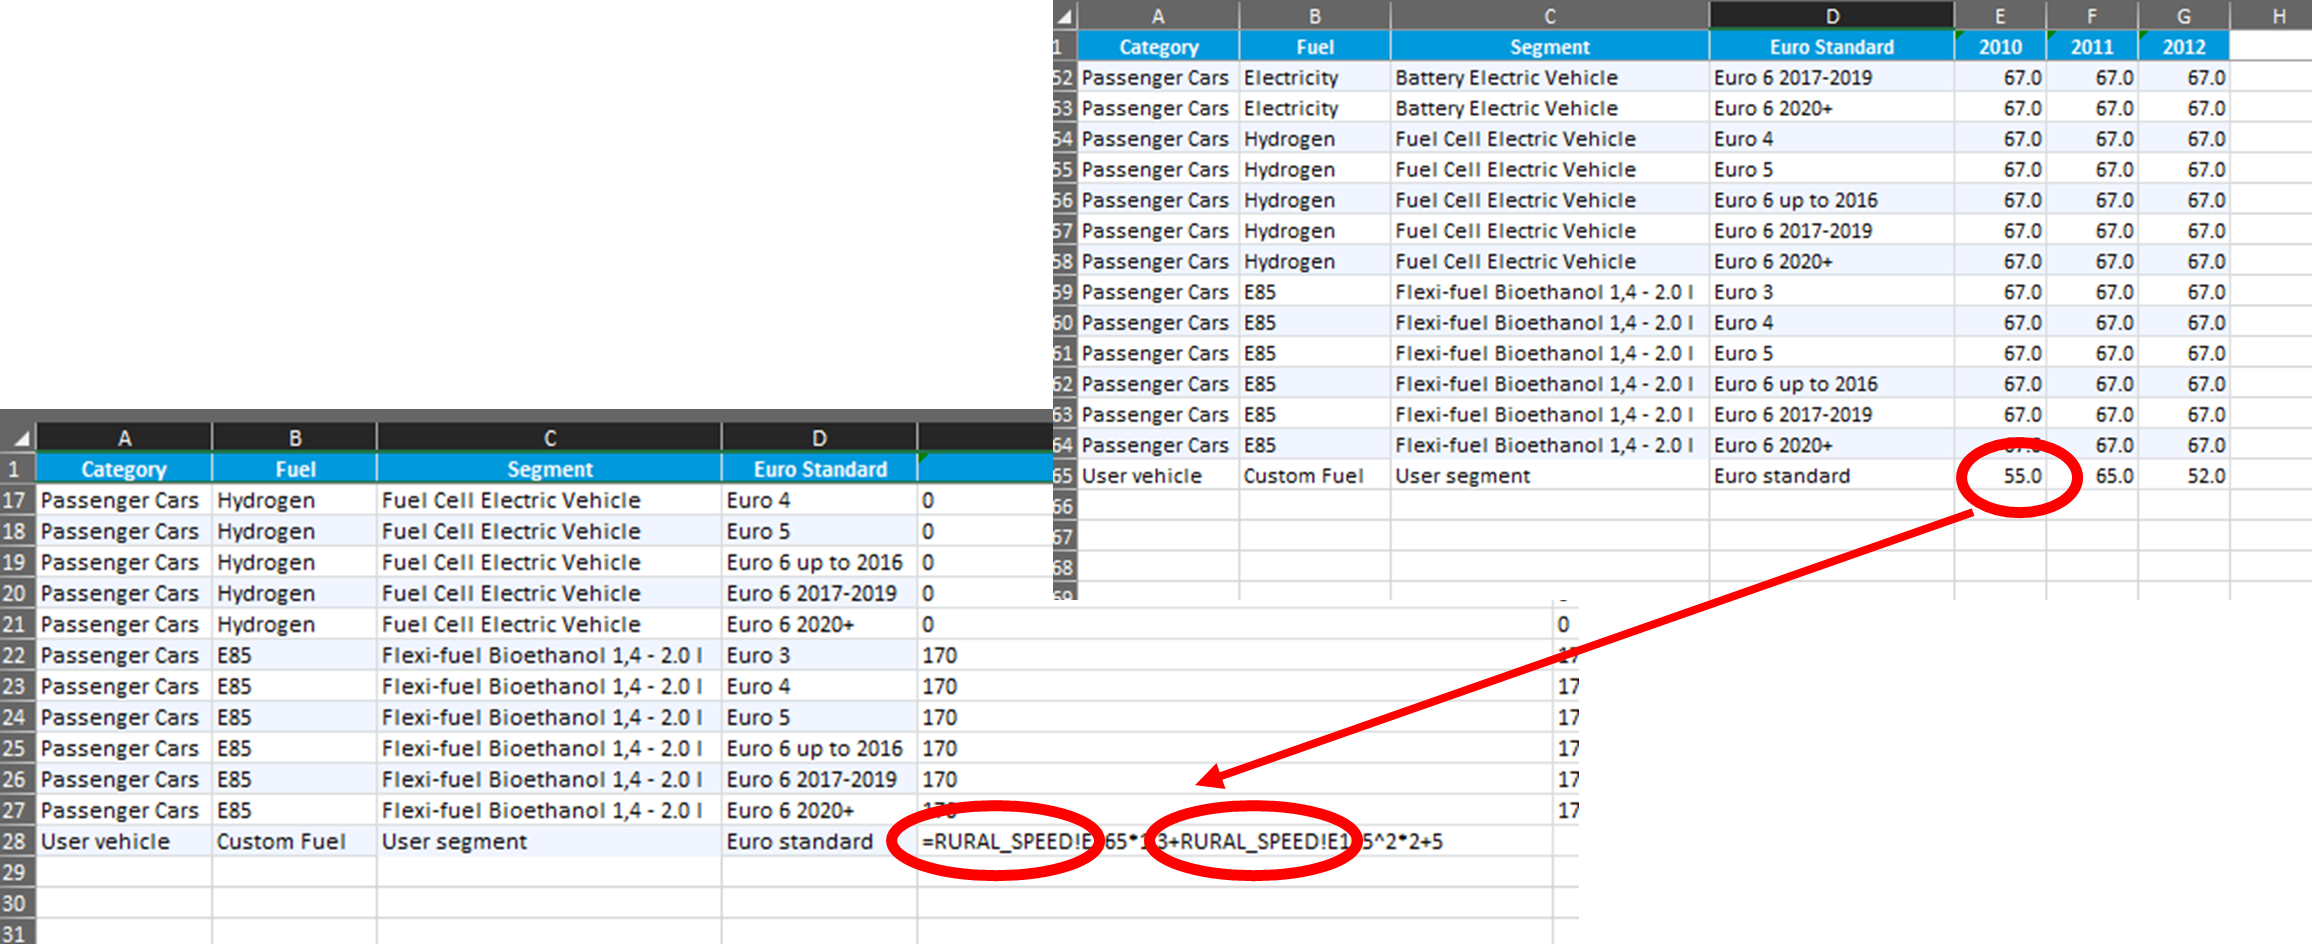Select row 17 header in left spreadsheet
2312x944 pixels.
(15, 500)
